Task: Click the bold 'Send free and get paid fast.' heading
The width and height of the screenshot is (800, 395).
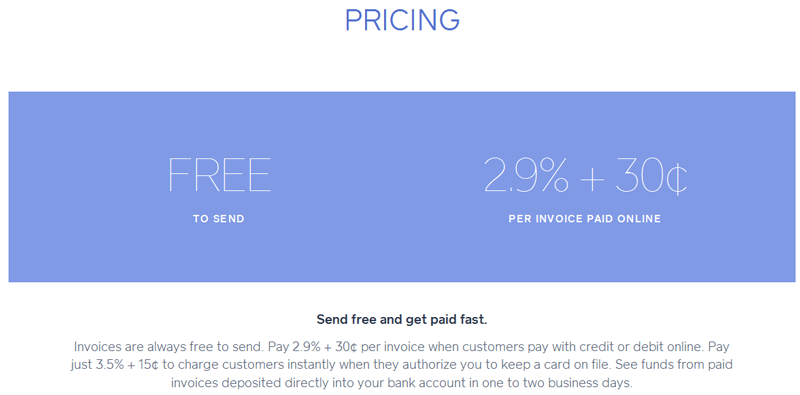Action: click(402, 320)
